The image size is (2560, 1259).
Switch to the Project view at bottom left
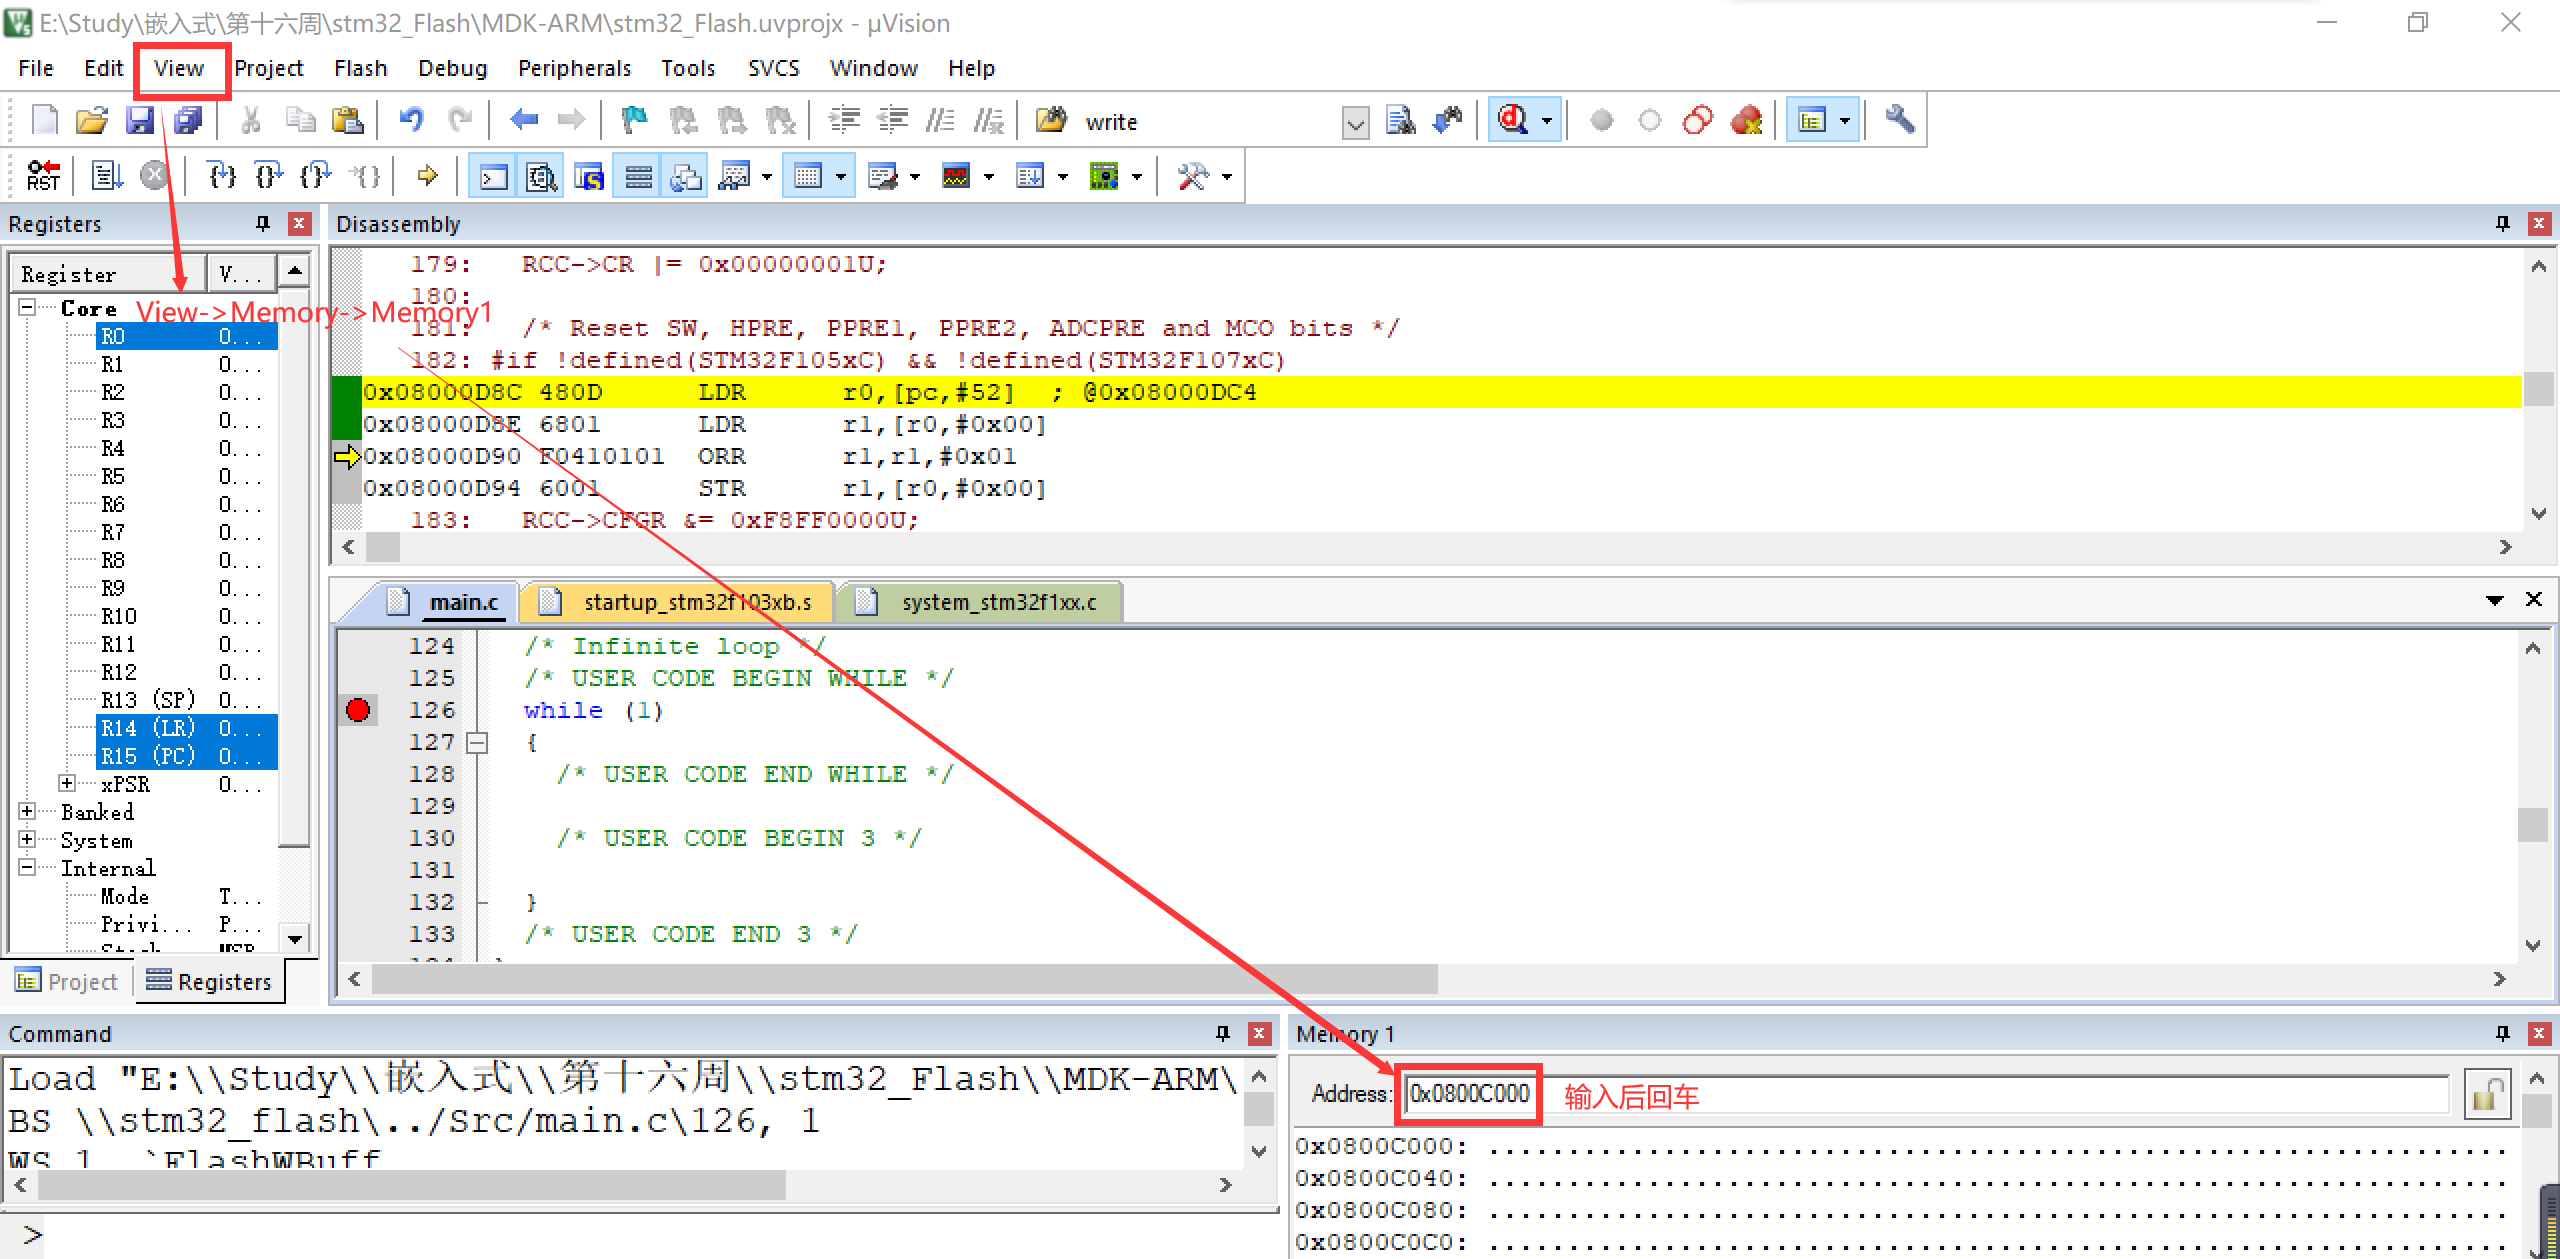pos(67,981)
